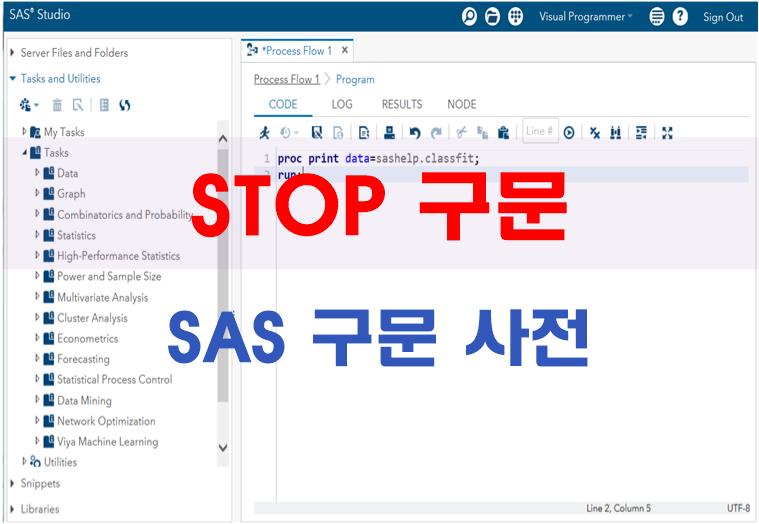Image resolution: width=759 pixels, height=524 pixels.
Task: Click the table list icon in Tasks toolbar
Action: point(104,105)
